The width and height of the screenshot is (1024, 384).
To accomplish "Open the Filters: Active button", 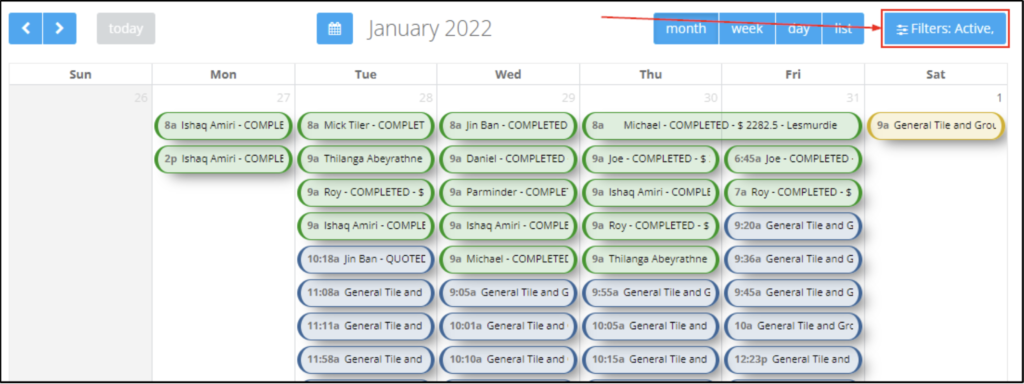I will [946, 29].
